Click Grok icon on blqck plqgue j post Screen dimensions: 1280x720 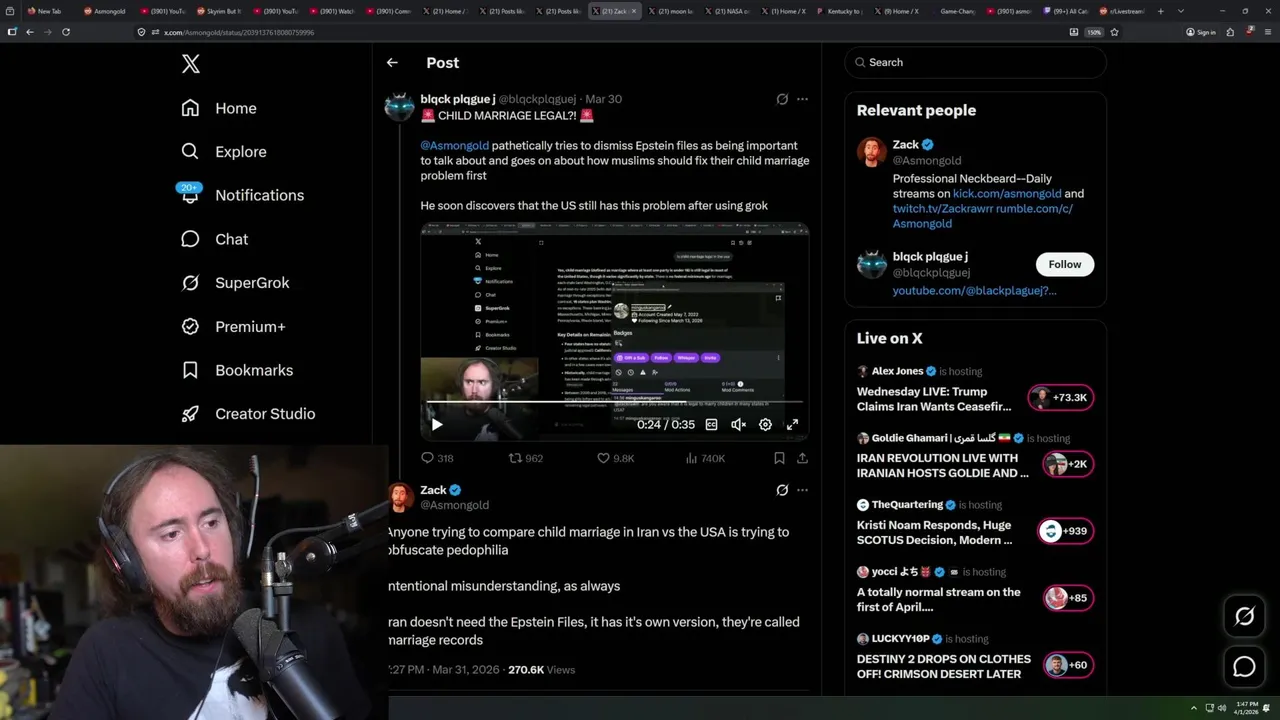tap(782, 99)
